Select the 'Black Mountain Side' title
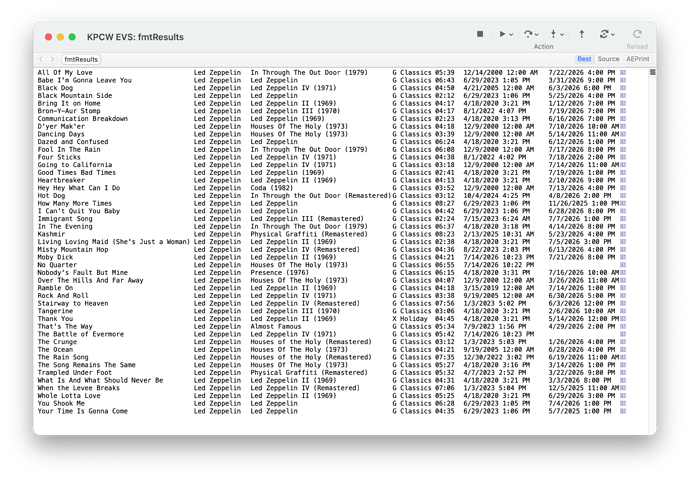 [x=75, y=95]
